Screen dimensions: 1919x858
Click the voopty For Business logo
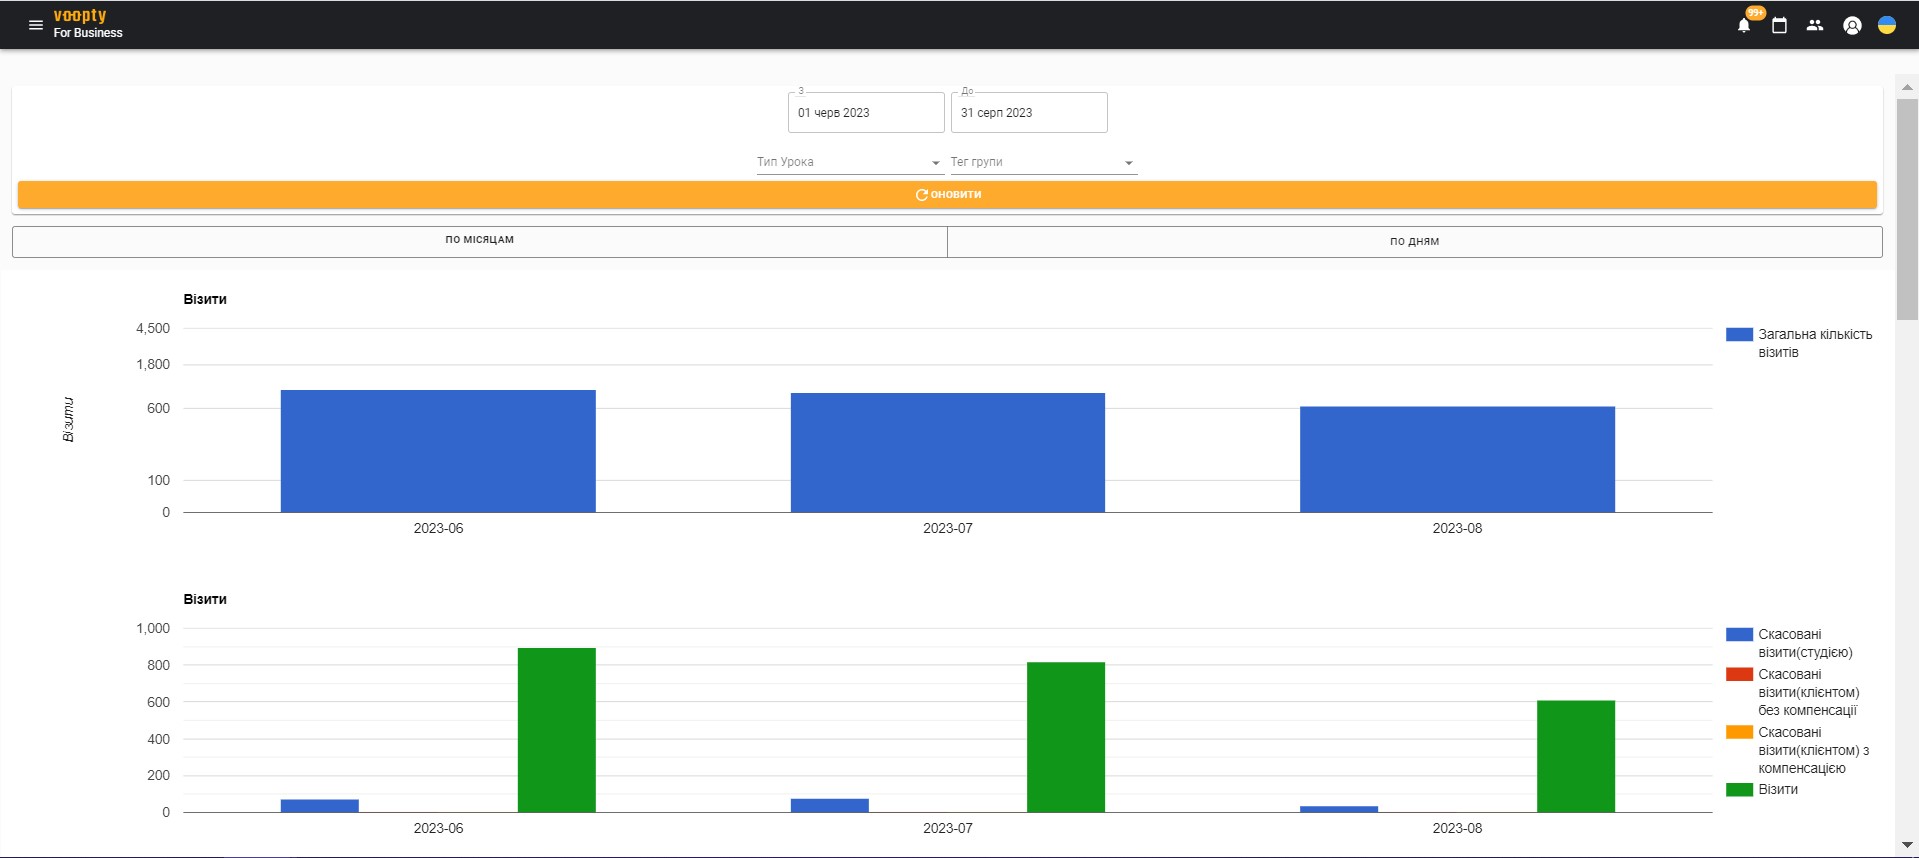coord(88,24)
